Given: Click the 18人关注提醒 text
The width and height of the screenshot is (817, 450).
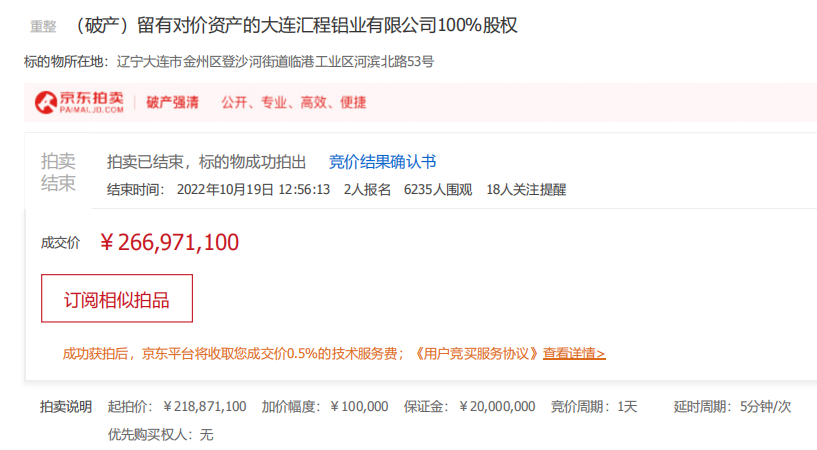Looking at the screenshot, I should pos(526,189).
